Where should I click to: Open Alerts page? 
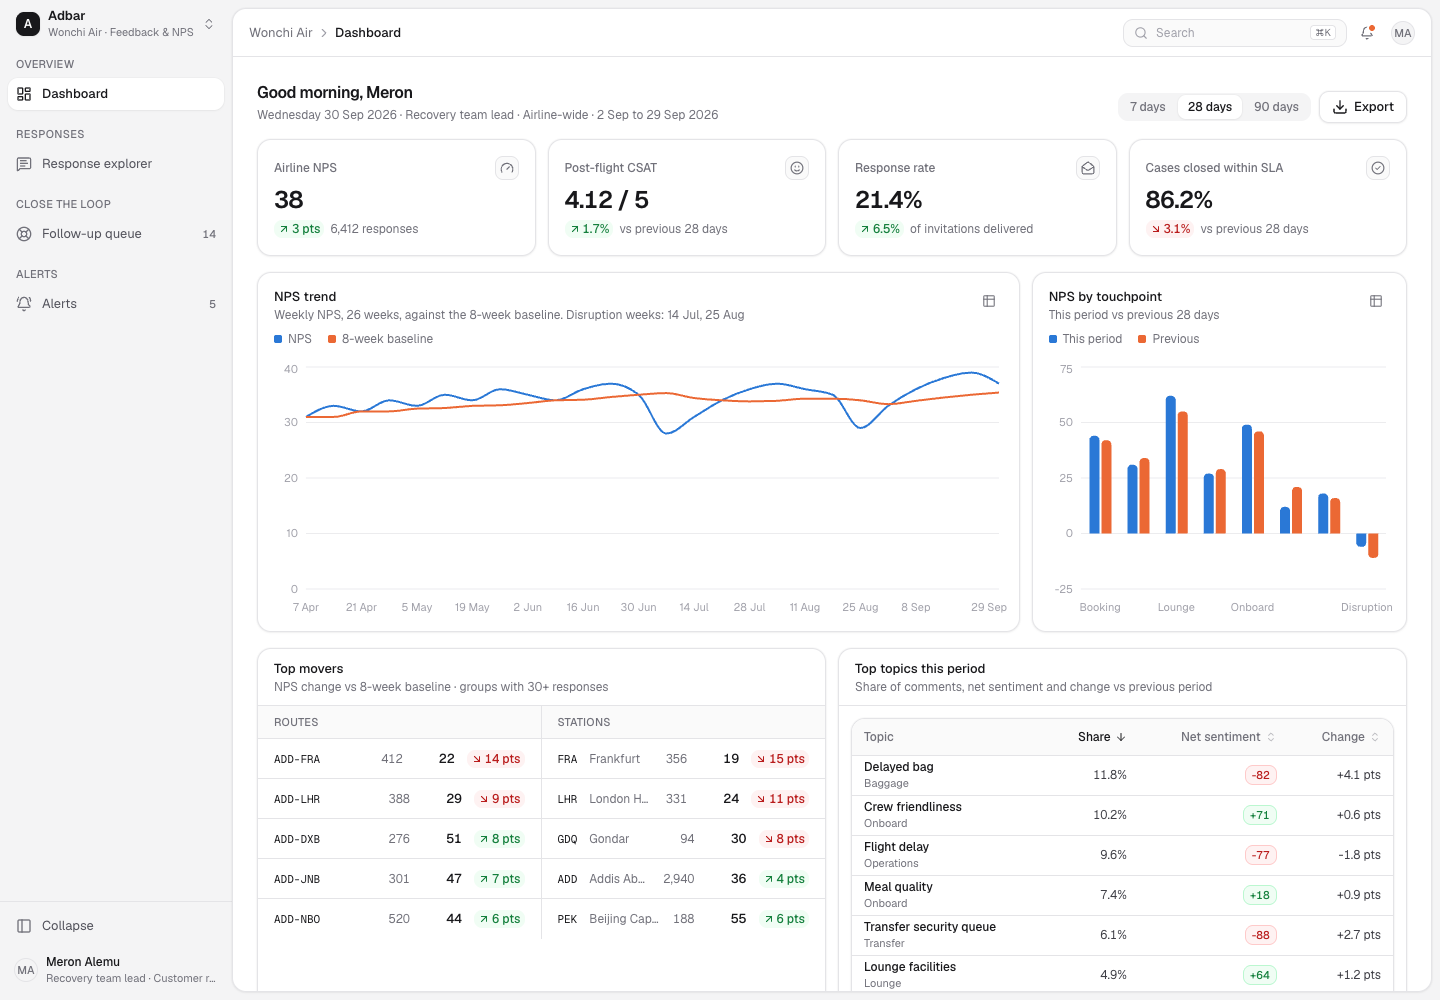point(116,304)
